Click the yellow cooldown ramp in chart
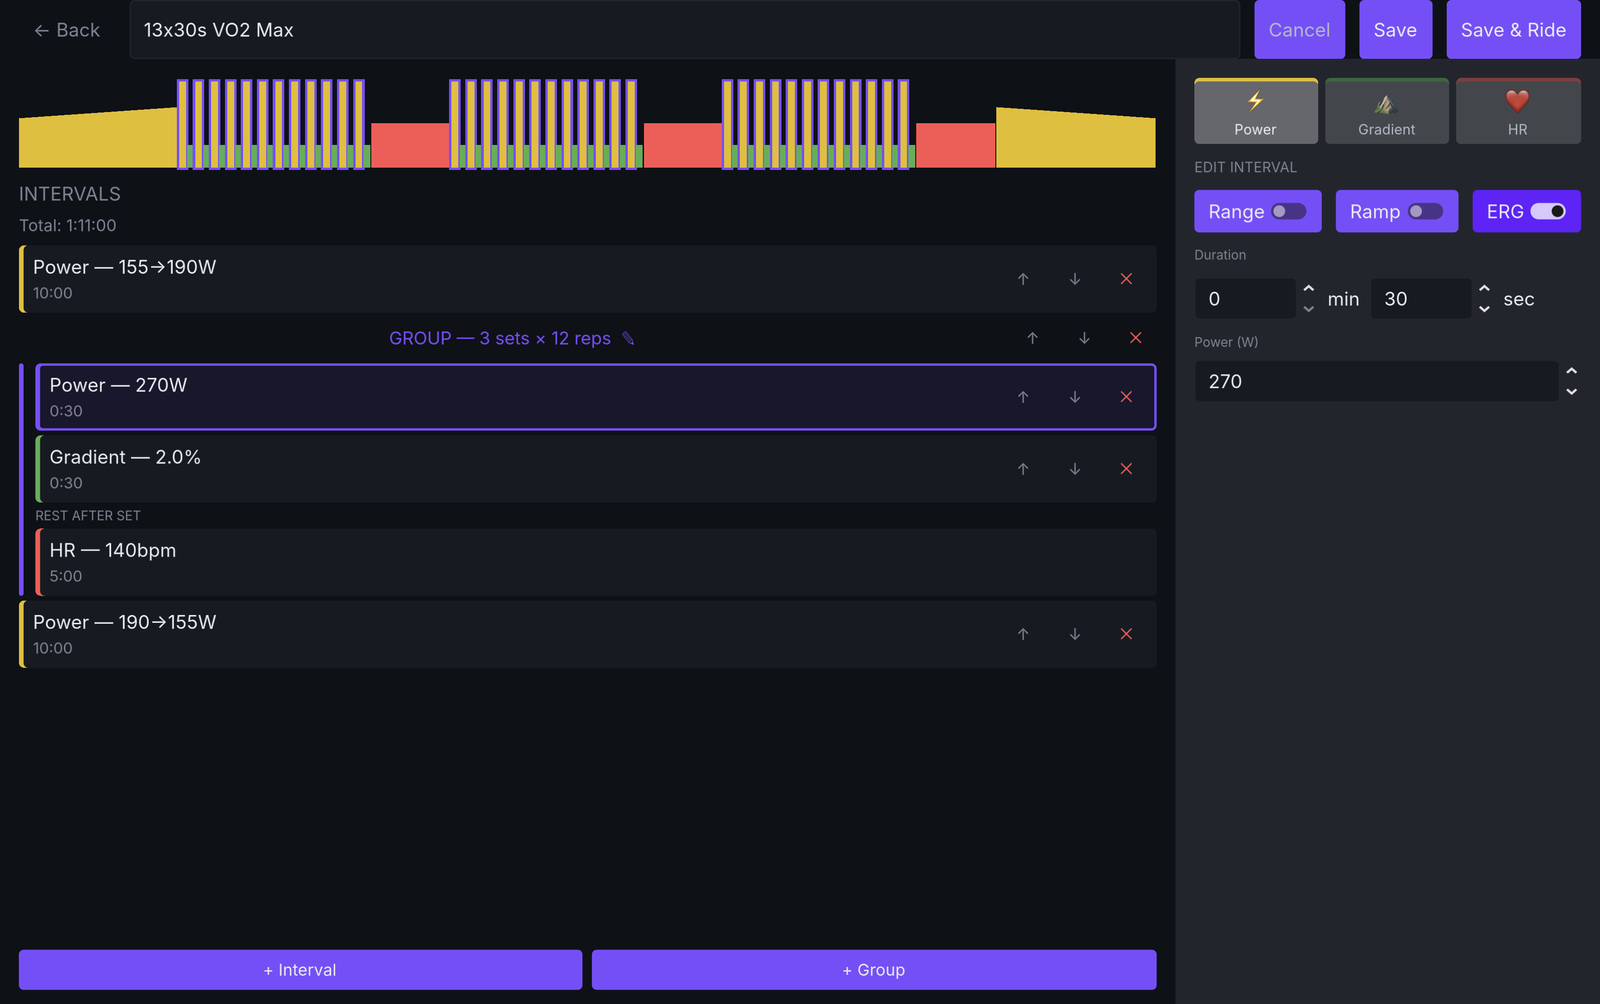Screen dimensions: 1600x1004 [1076, 140]
